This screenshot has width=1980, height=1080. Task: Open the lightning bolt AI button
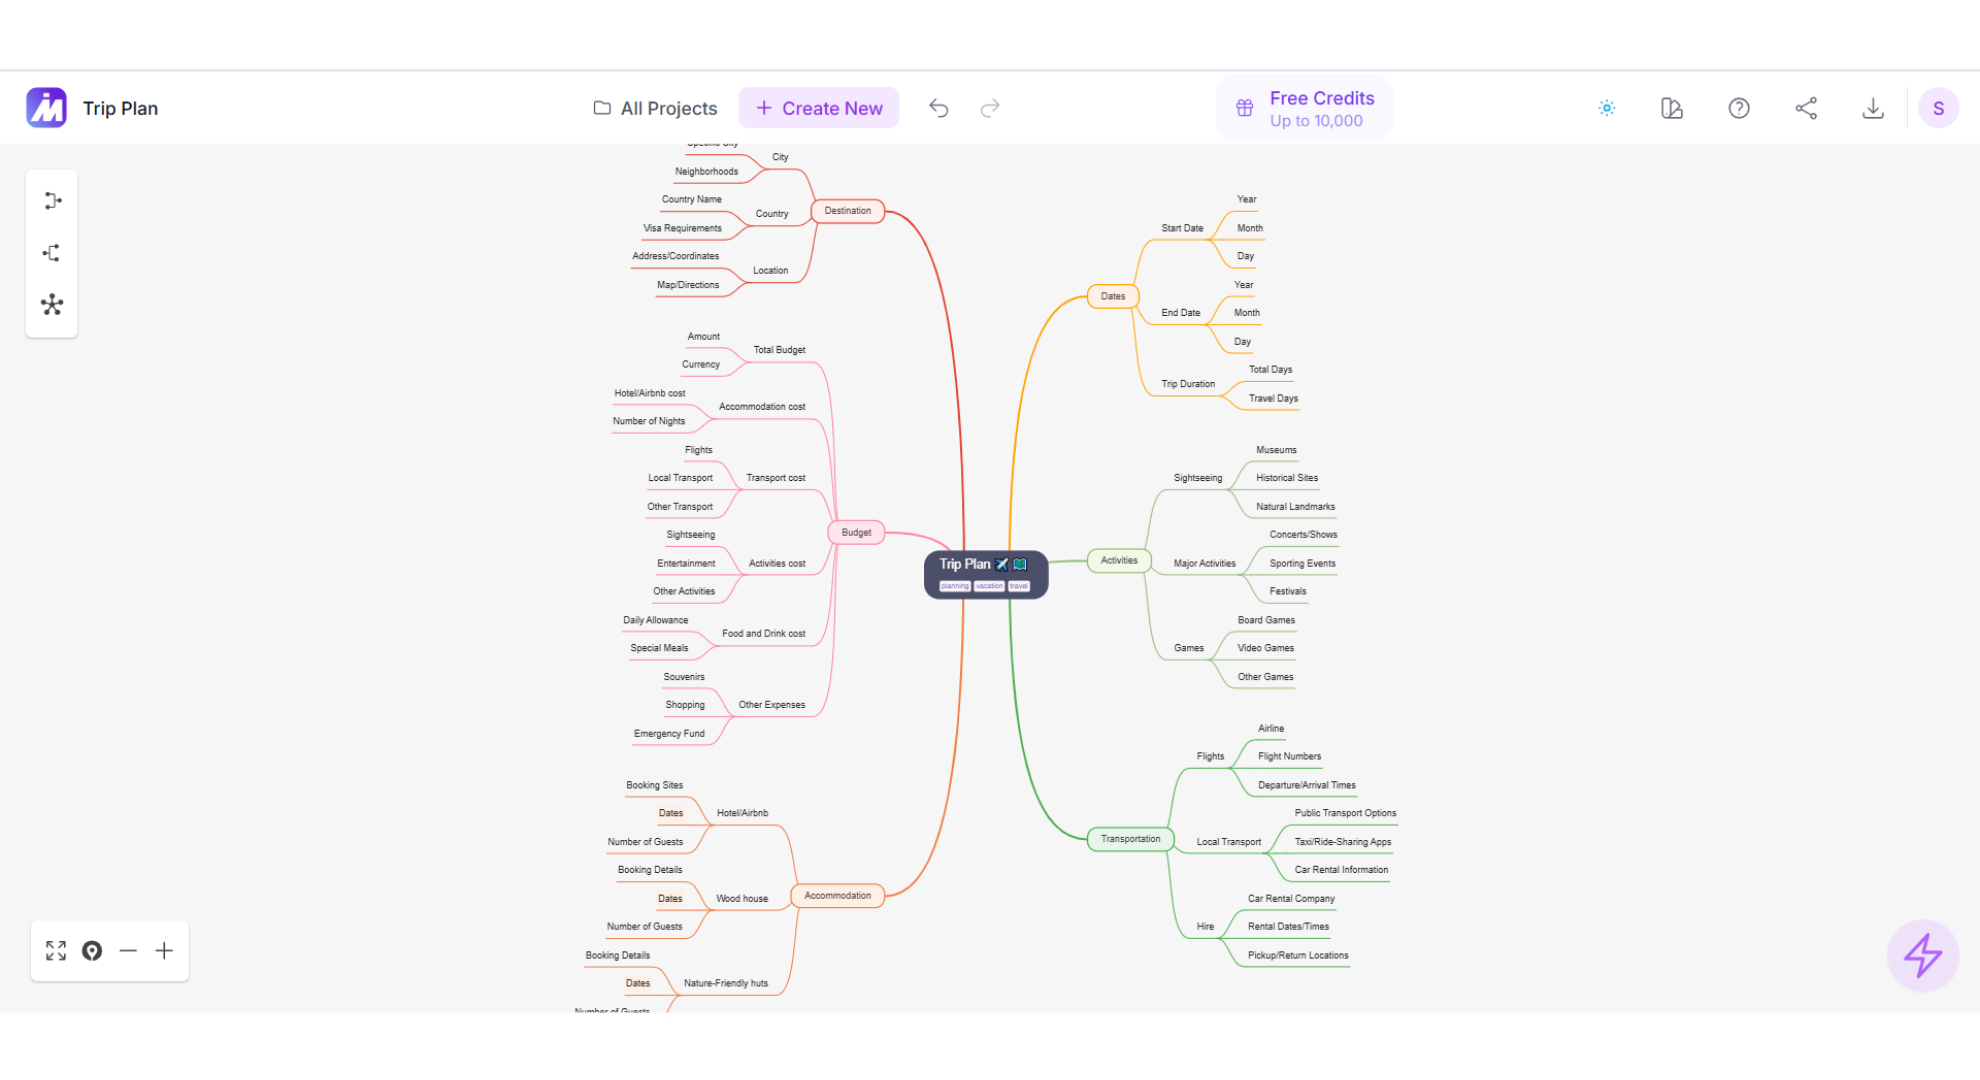coord(1922,955)
